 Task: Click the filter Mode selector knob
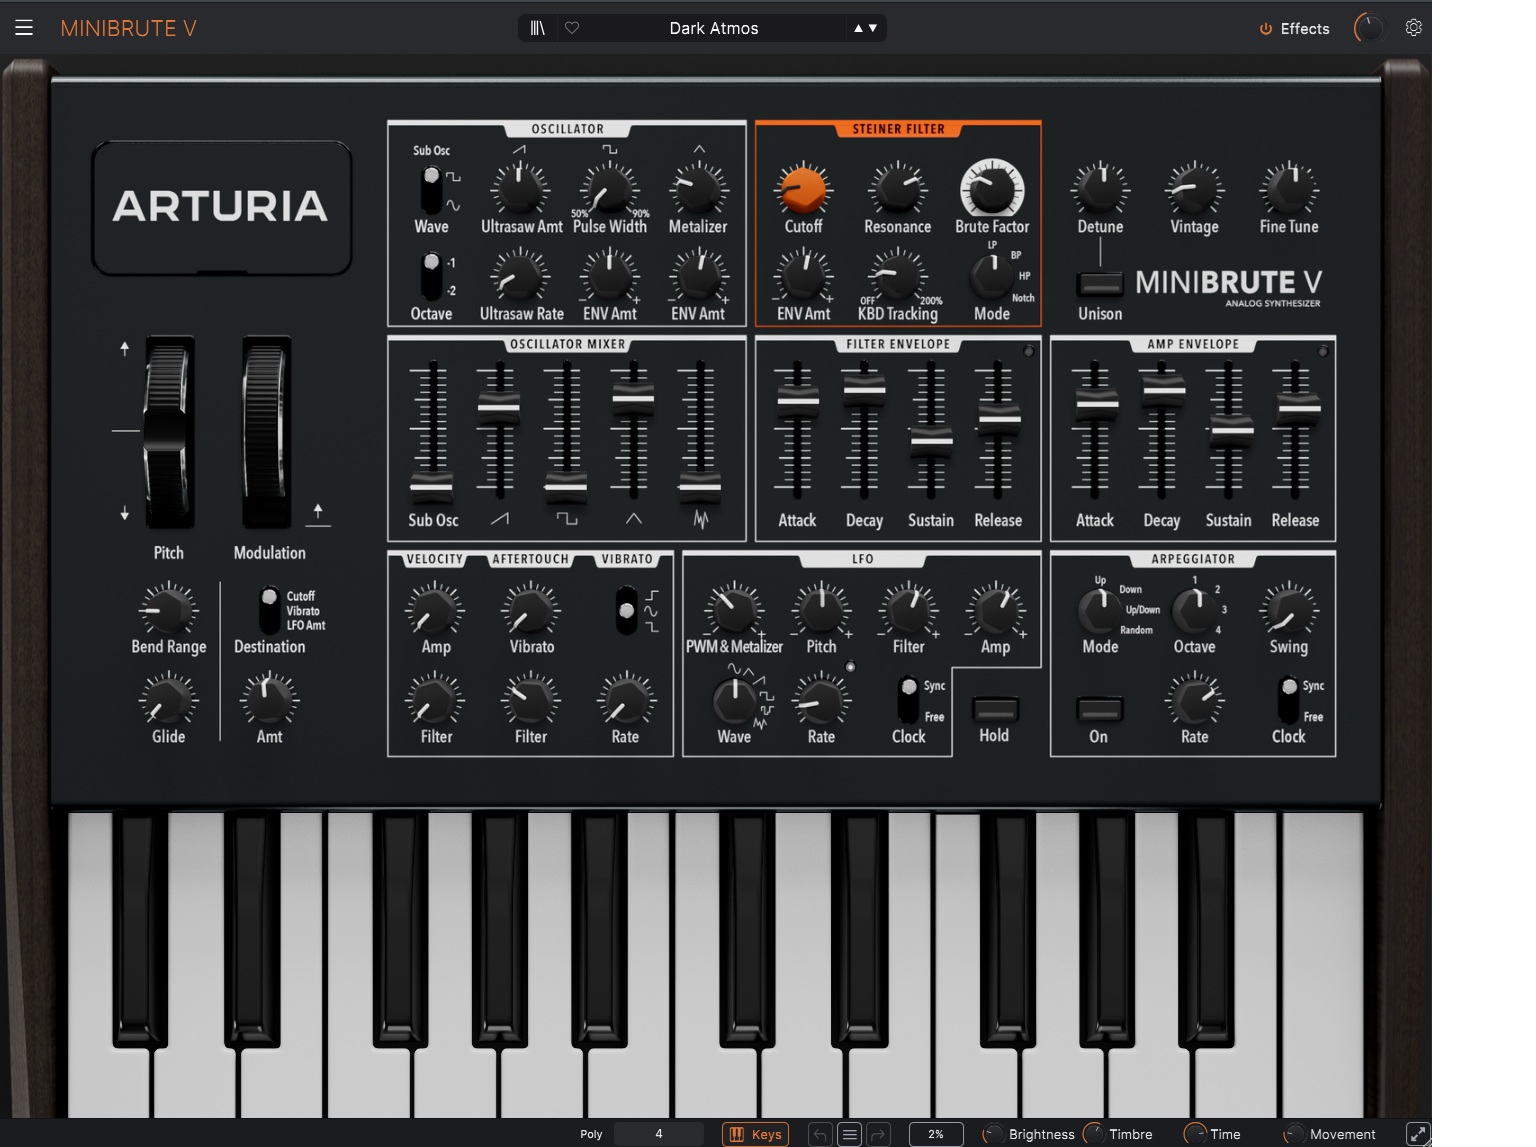point(991,276)
